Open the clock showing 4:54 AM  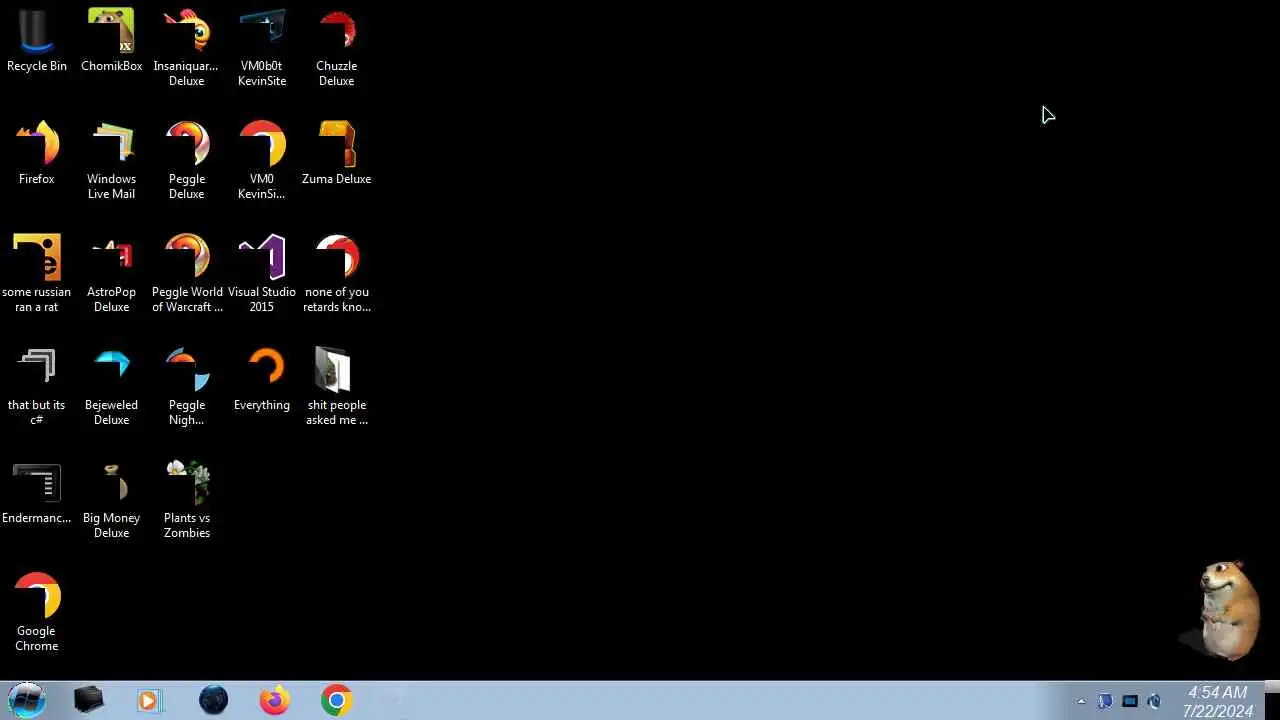coord(1217,701)
